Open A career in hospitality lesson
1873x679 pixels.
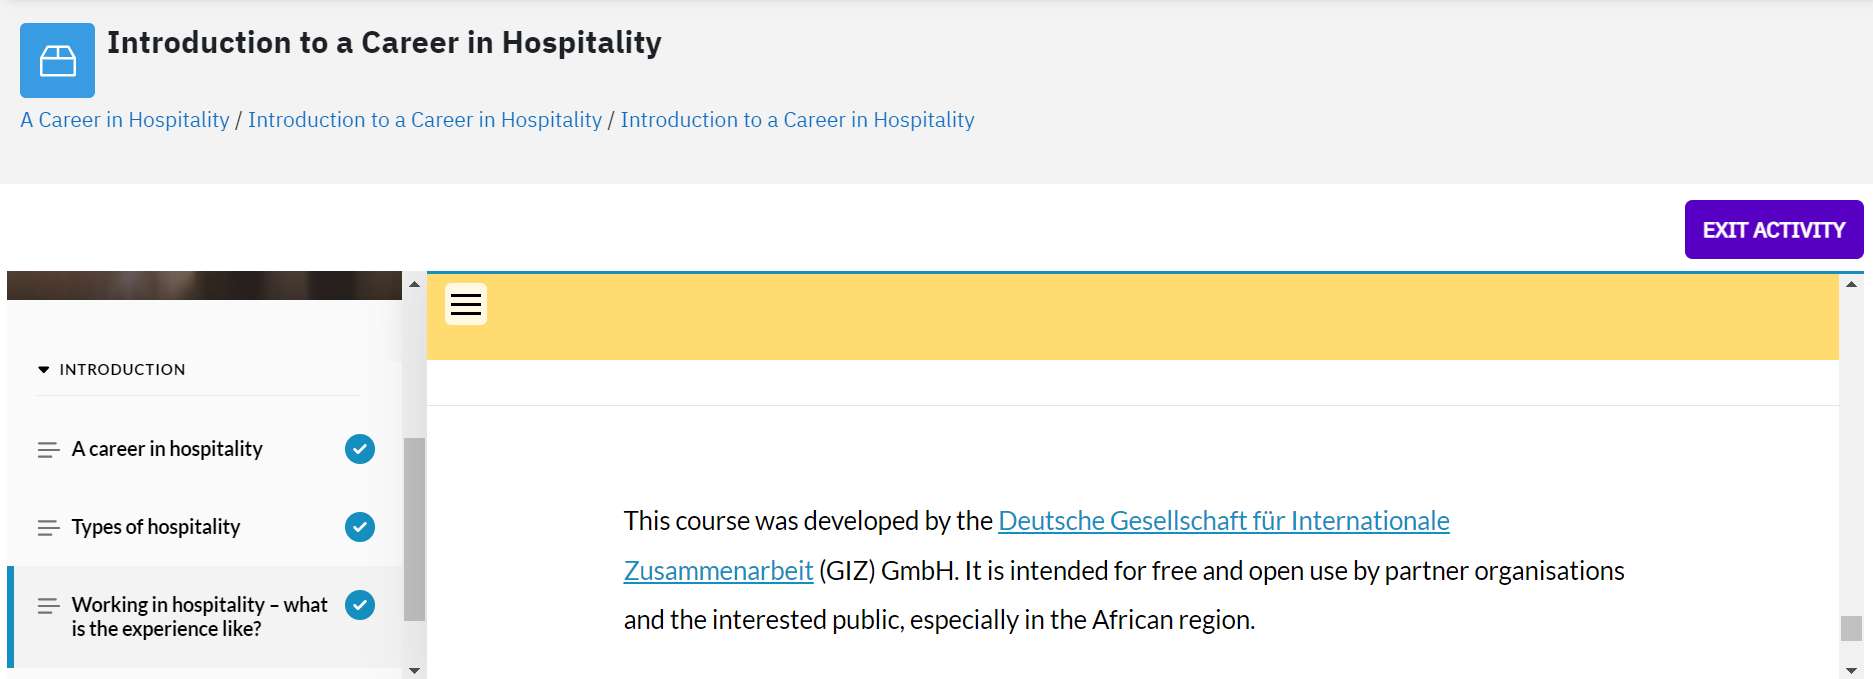[x=167, y=449]
